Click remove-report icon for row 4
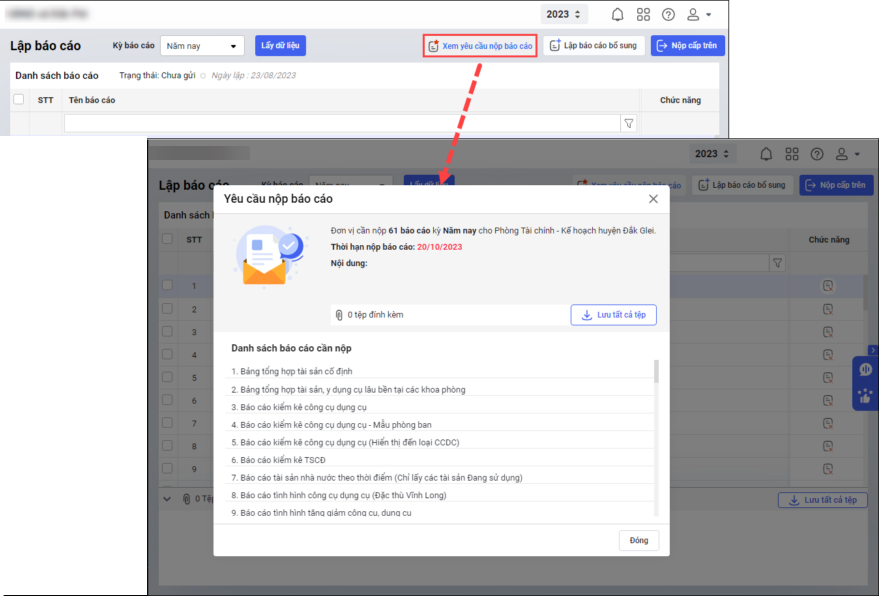The height and width of the screenshot is (596, 879). pos(828,355)
